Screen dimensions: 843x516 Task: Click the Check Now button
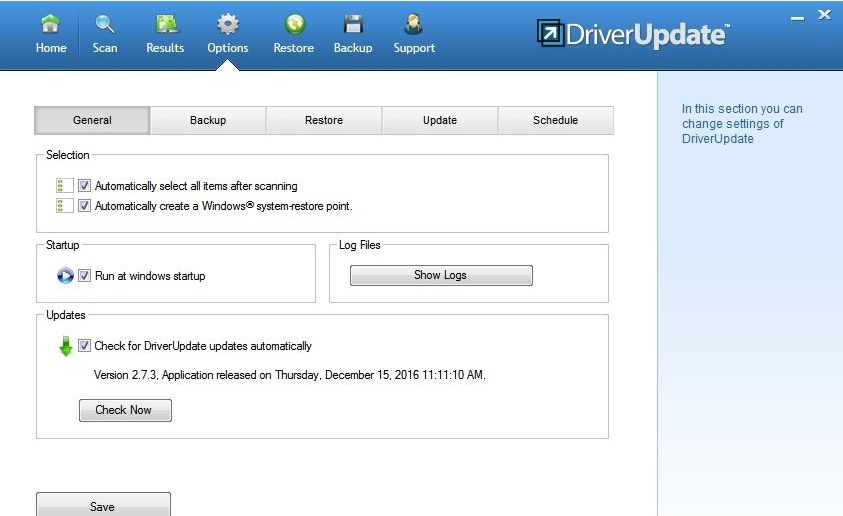125,410
